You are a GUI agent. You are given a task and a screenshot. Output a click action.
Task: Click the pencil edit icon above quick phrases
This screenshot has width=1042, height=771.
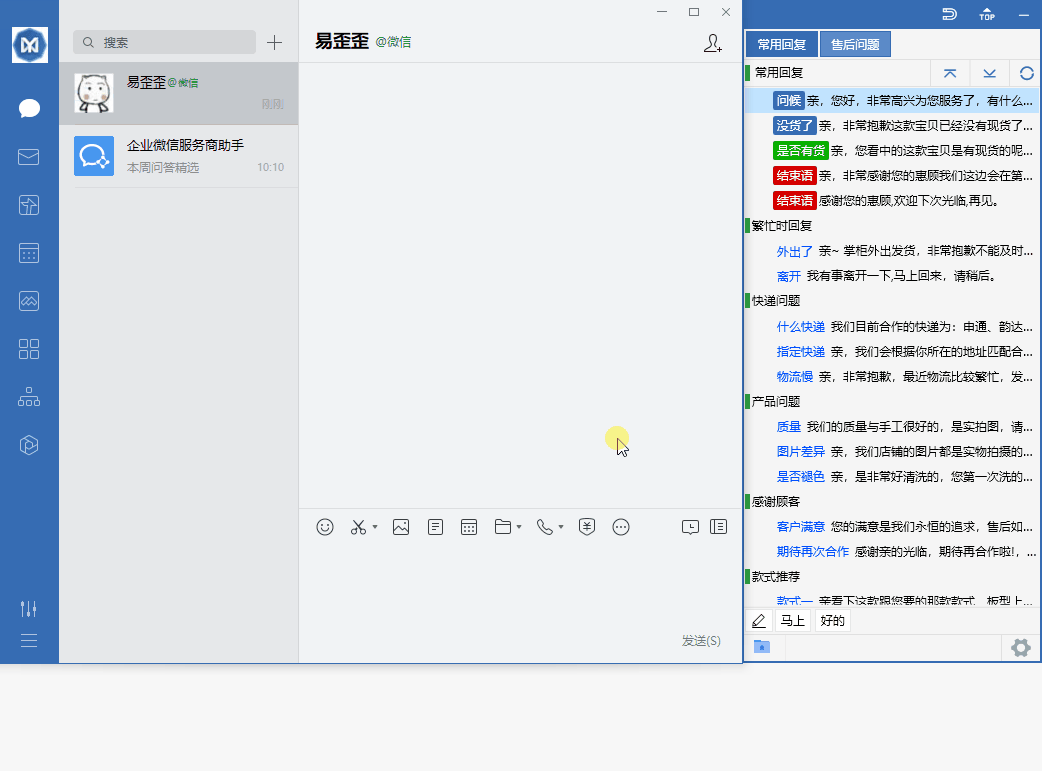[x=758, y=620]
